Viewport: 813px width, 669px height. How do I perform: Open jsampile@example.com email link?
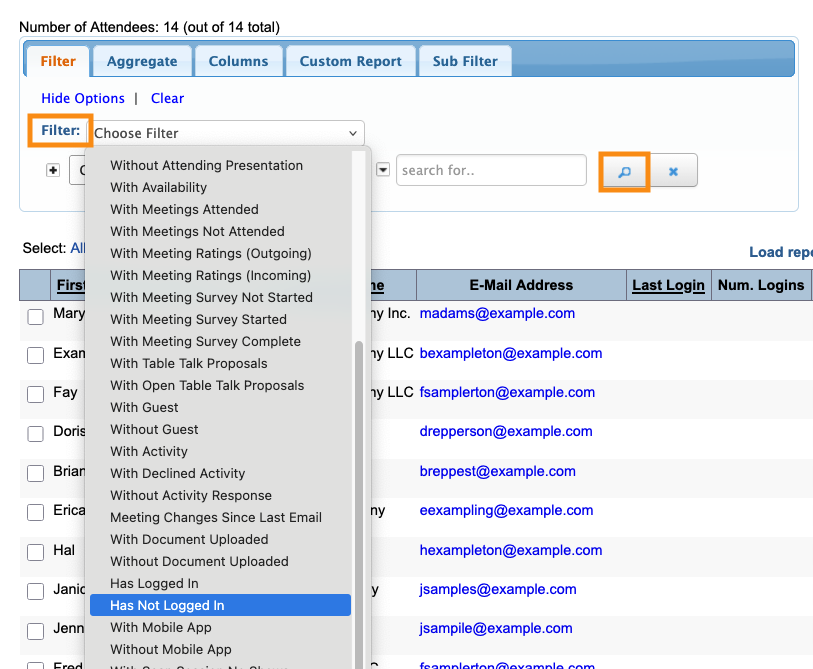(496, 628)
